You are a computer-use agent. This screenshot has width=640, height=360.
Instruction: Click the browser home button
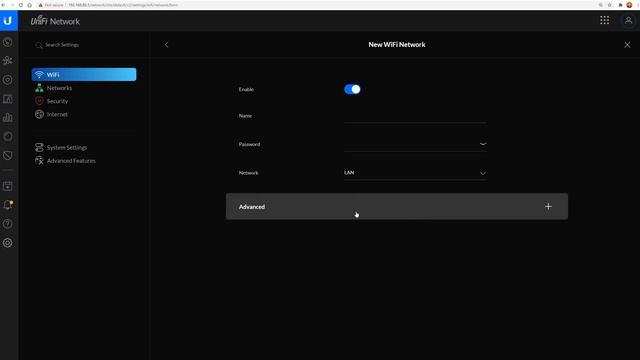pos(29,5)
